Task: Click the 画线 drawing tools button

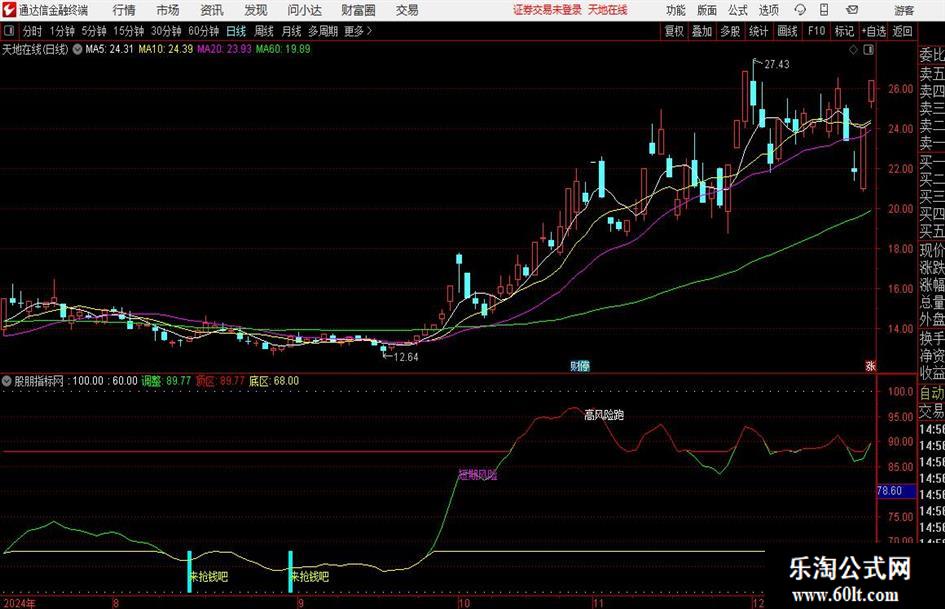Action: coord(787,31)
